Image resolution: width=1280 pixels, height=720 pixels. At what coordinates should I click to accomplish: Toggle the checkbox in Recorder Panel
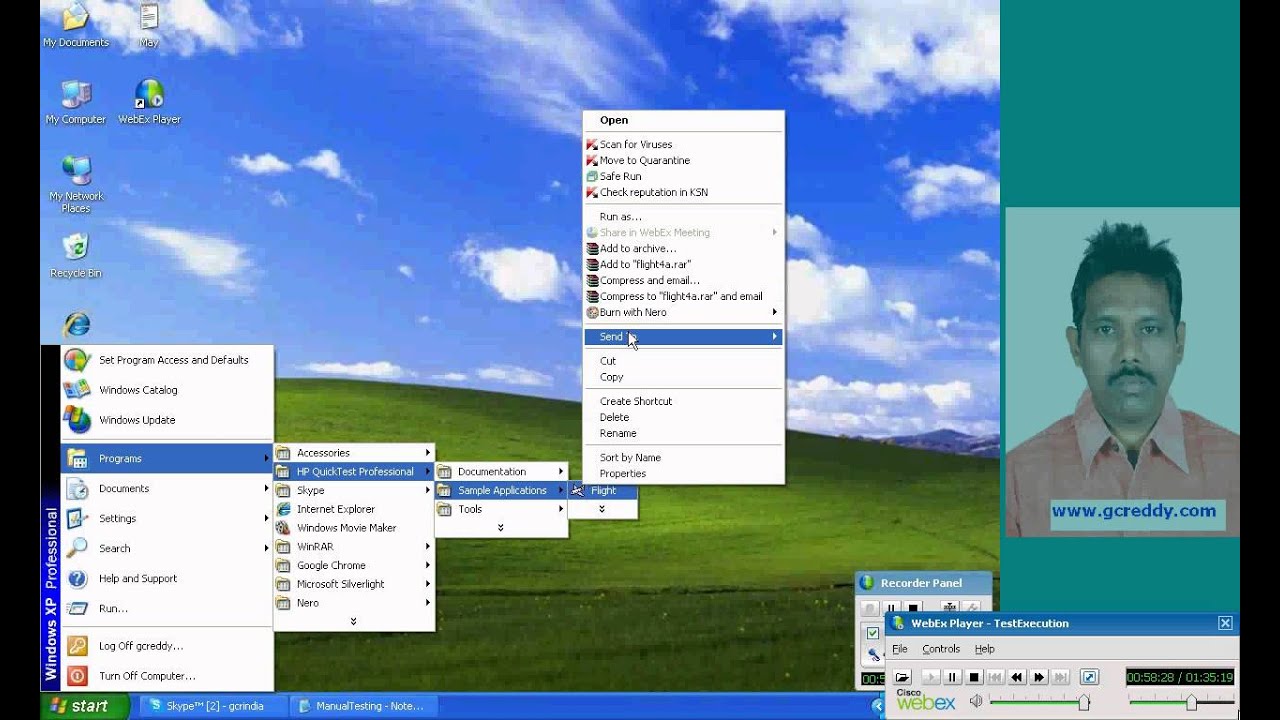(872, 633)
